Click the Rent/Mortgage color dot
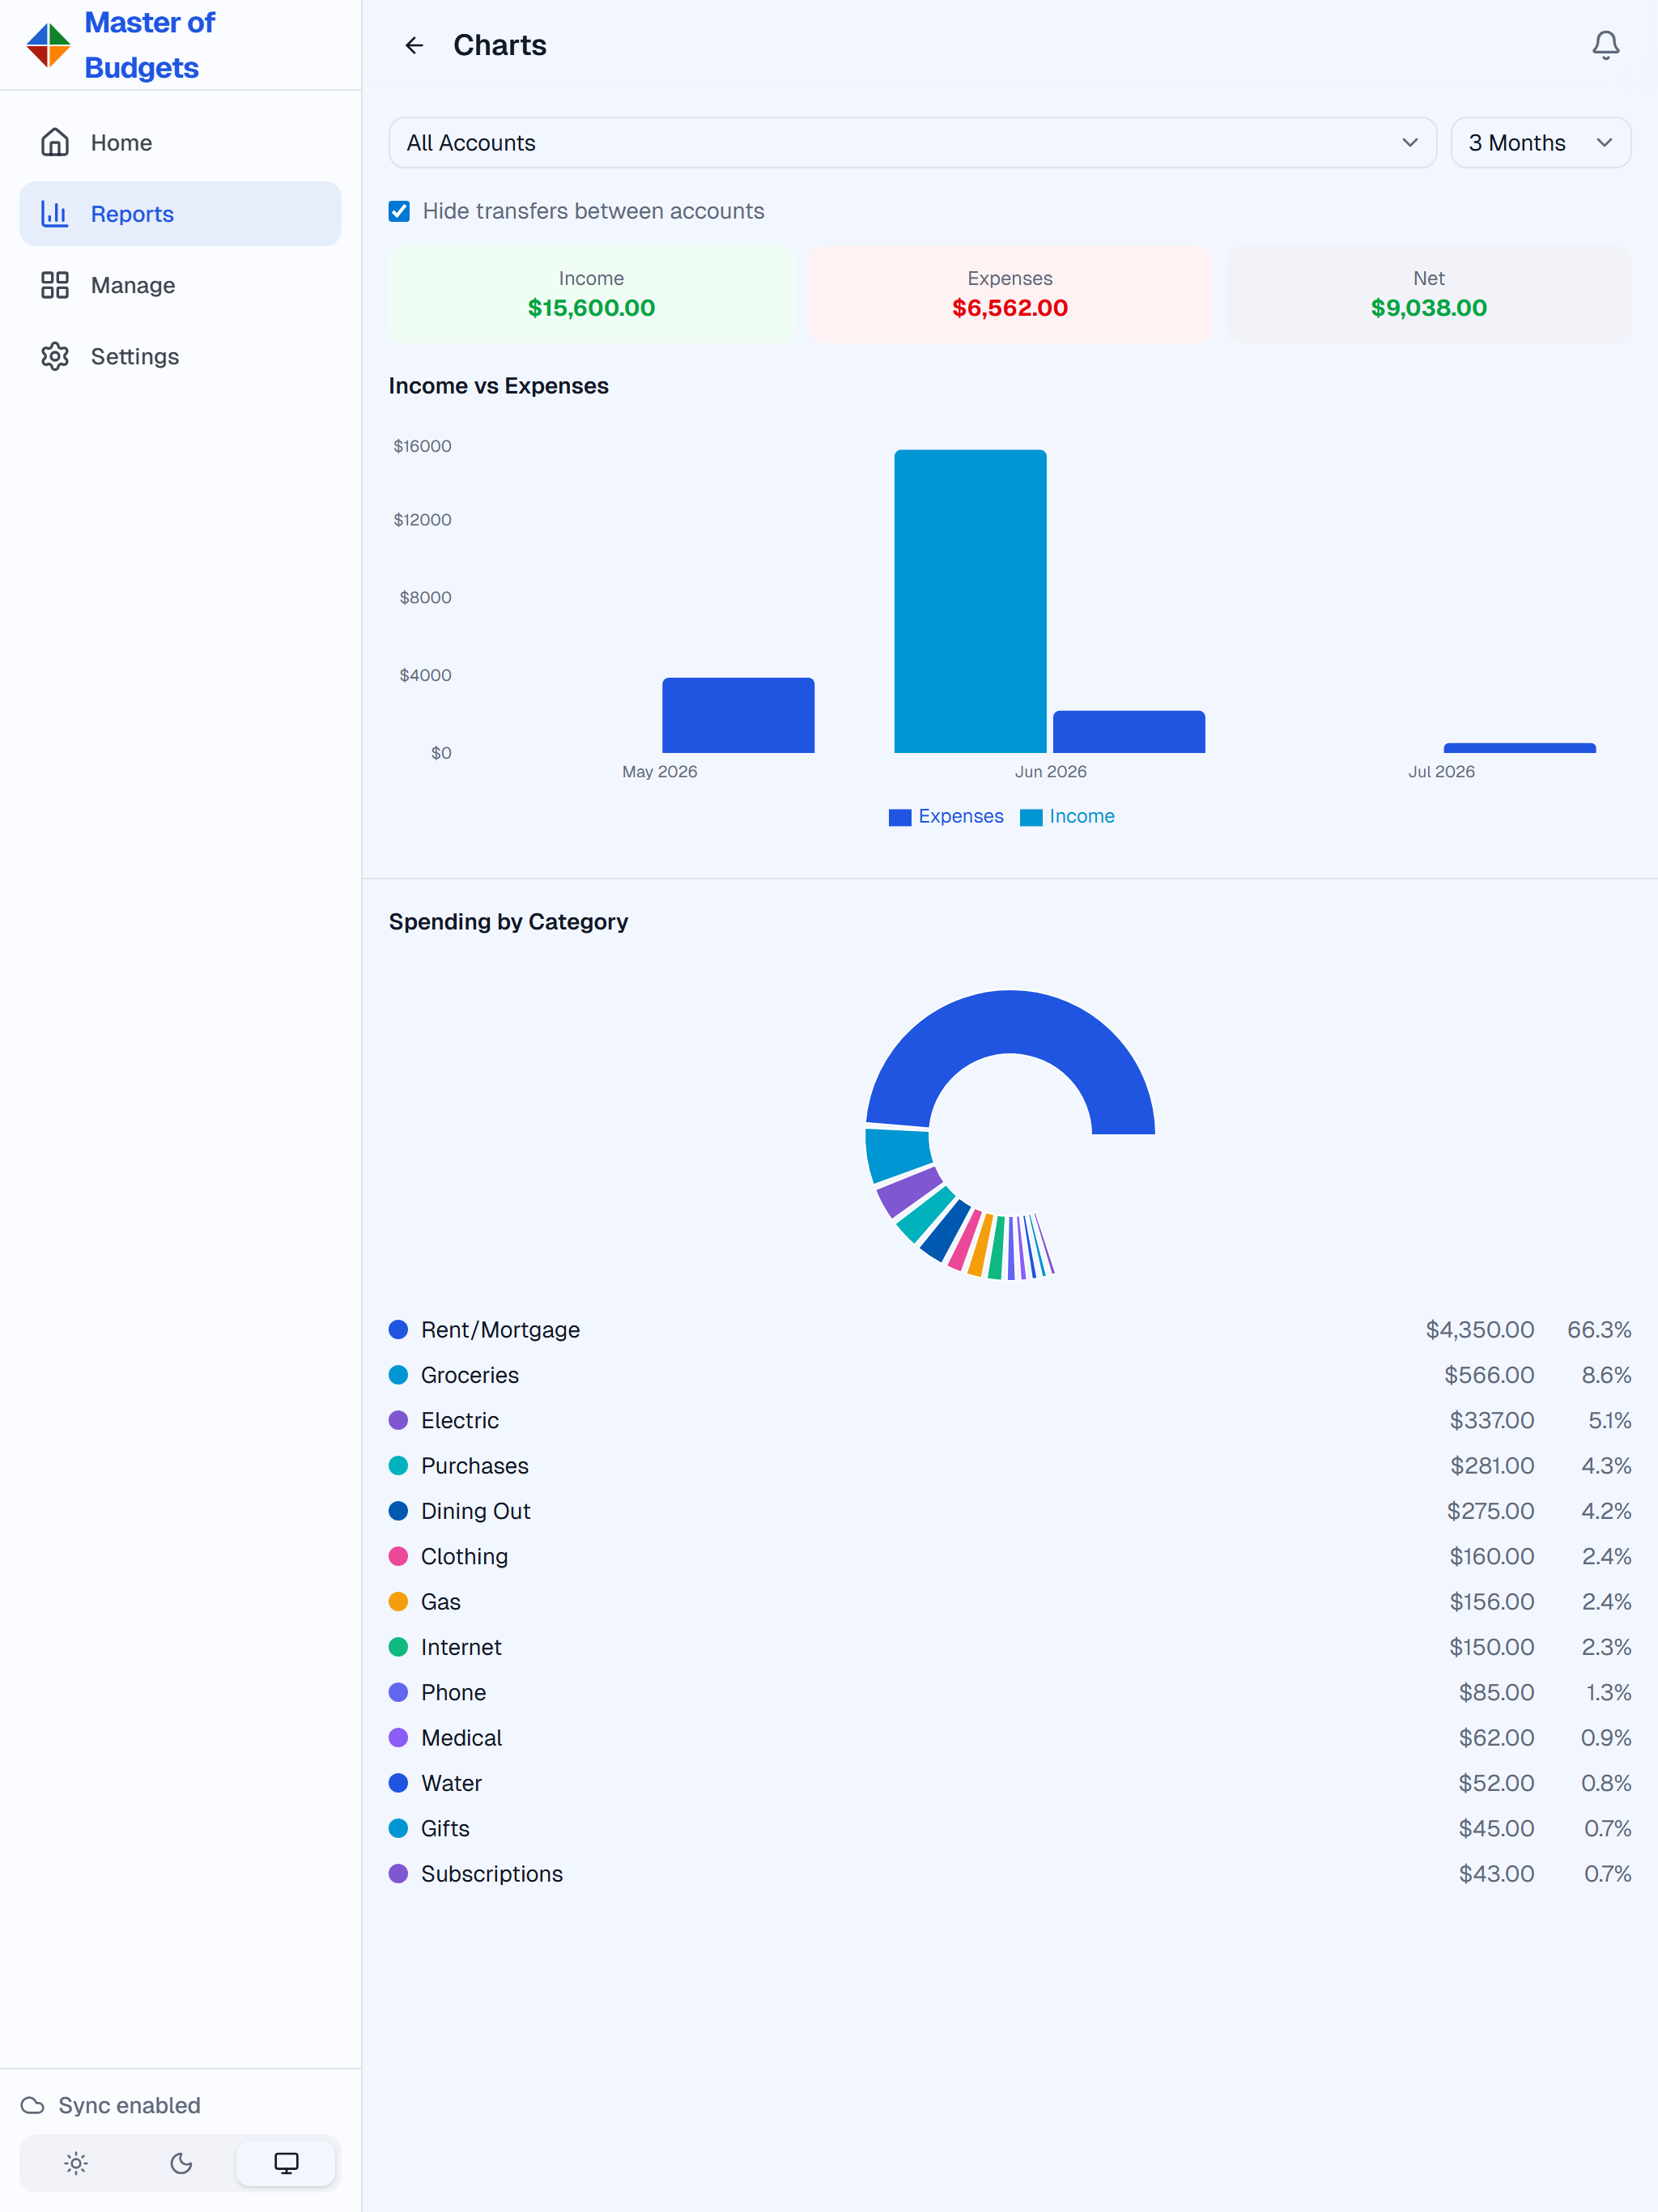Screen dimensions: 1658x2212 tap(398, 1329)
